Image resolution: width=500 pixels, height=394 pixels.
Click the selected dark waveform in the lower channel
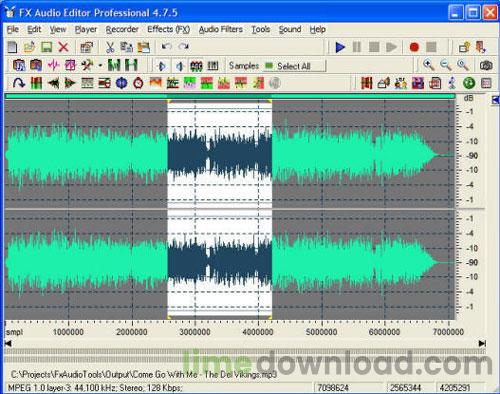coord(220,262)
